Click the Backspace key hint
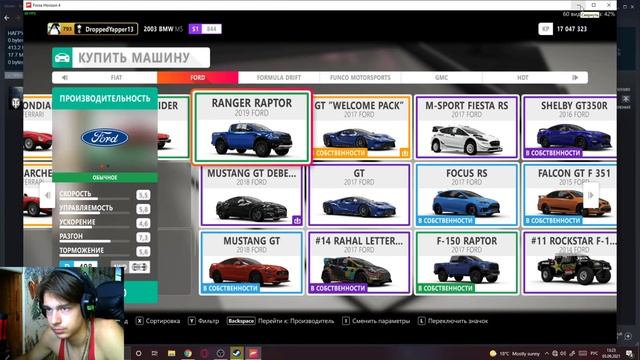Viewport: 640px width, 360px height. point(241,321)
